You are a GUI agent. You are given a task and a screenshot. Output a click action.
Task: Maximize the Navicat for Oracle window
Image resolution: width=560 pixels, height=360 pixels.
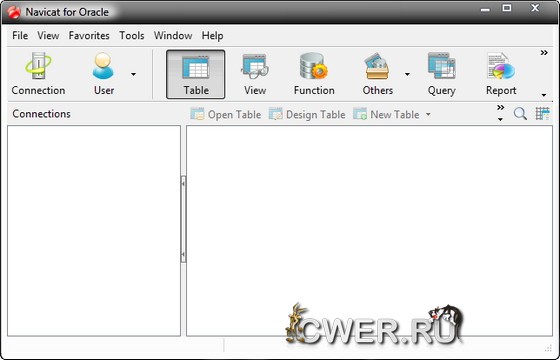point(507,8)
